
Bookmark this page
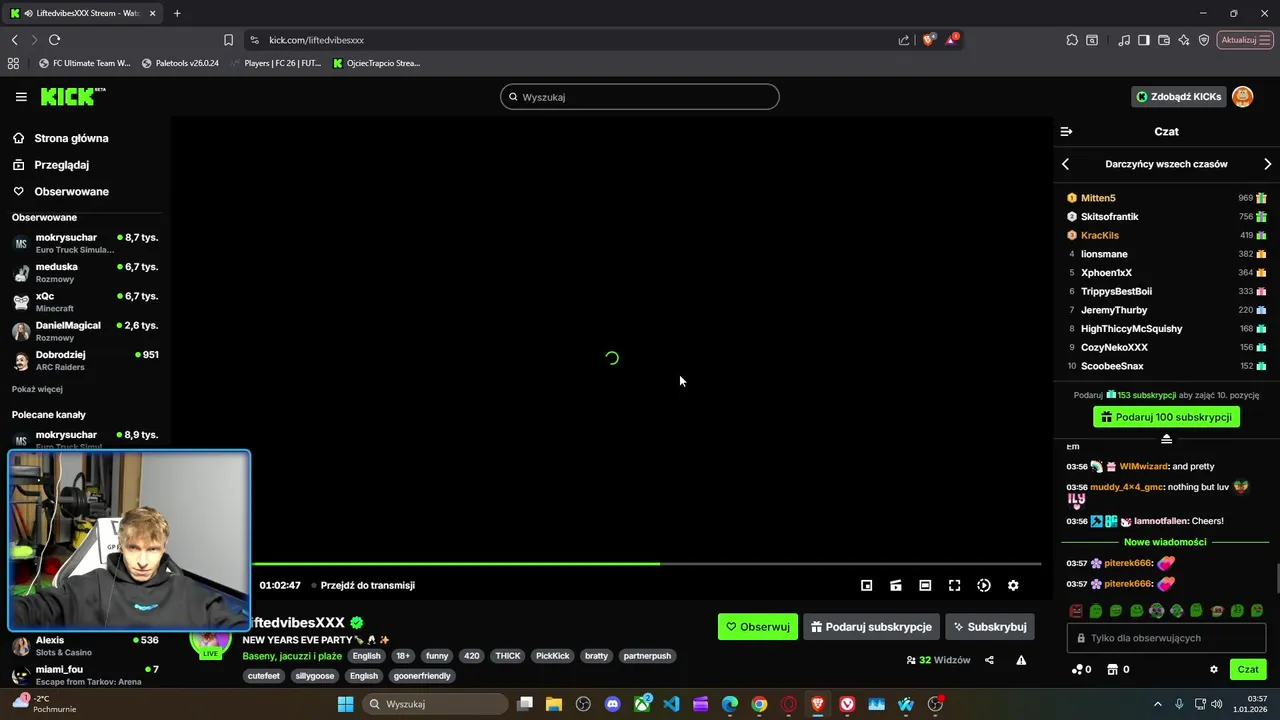pyautogui.click(x=228, y=40)
